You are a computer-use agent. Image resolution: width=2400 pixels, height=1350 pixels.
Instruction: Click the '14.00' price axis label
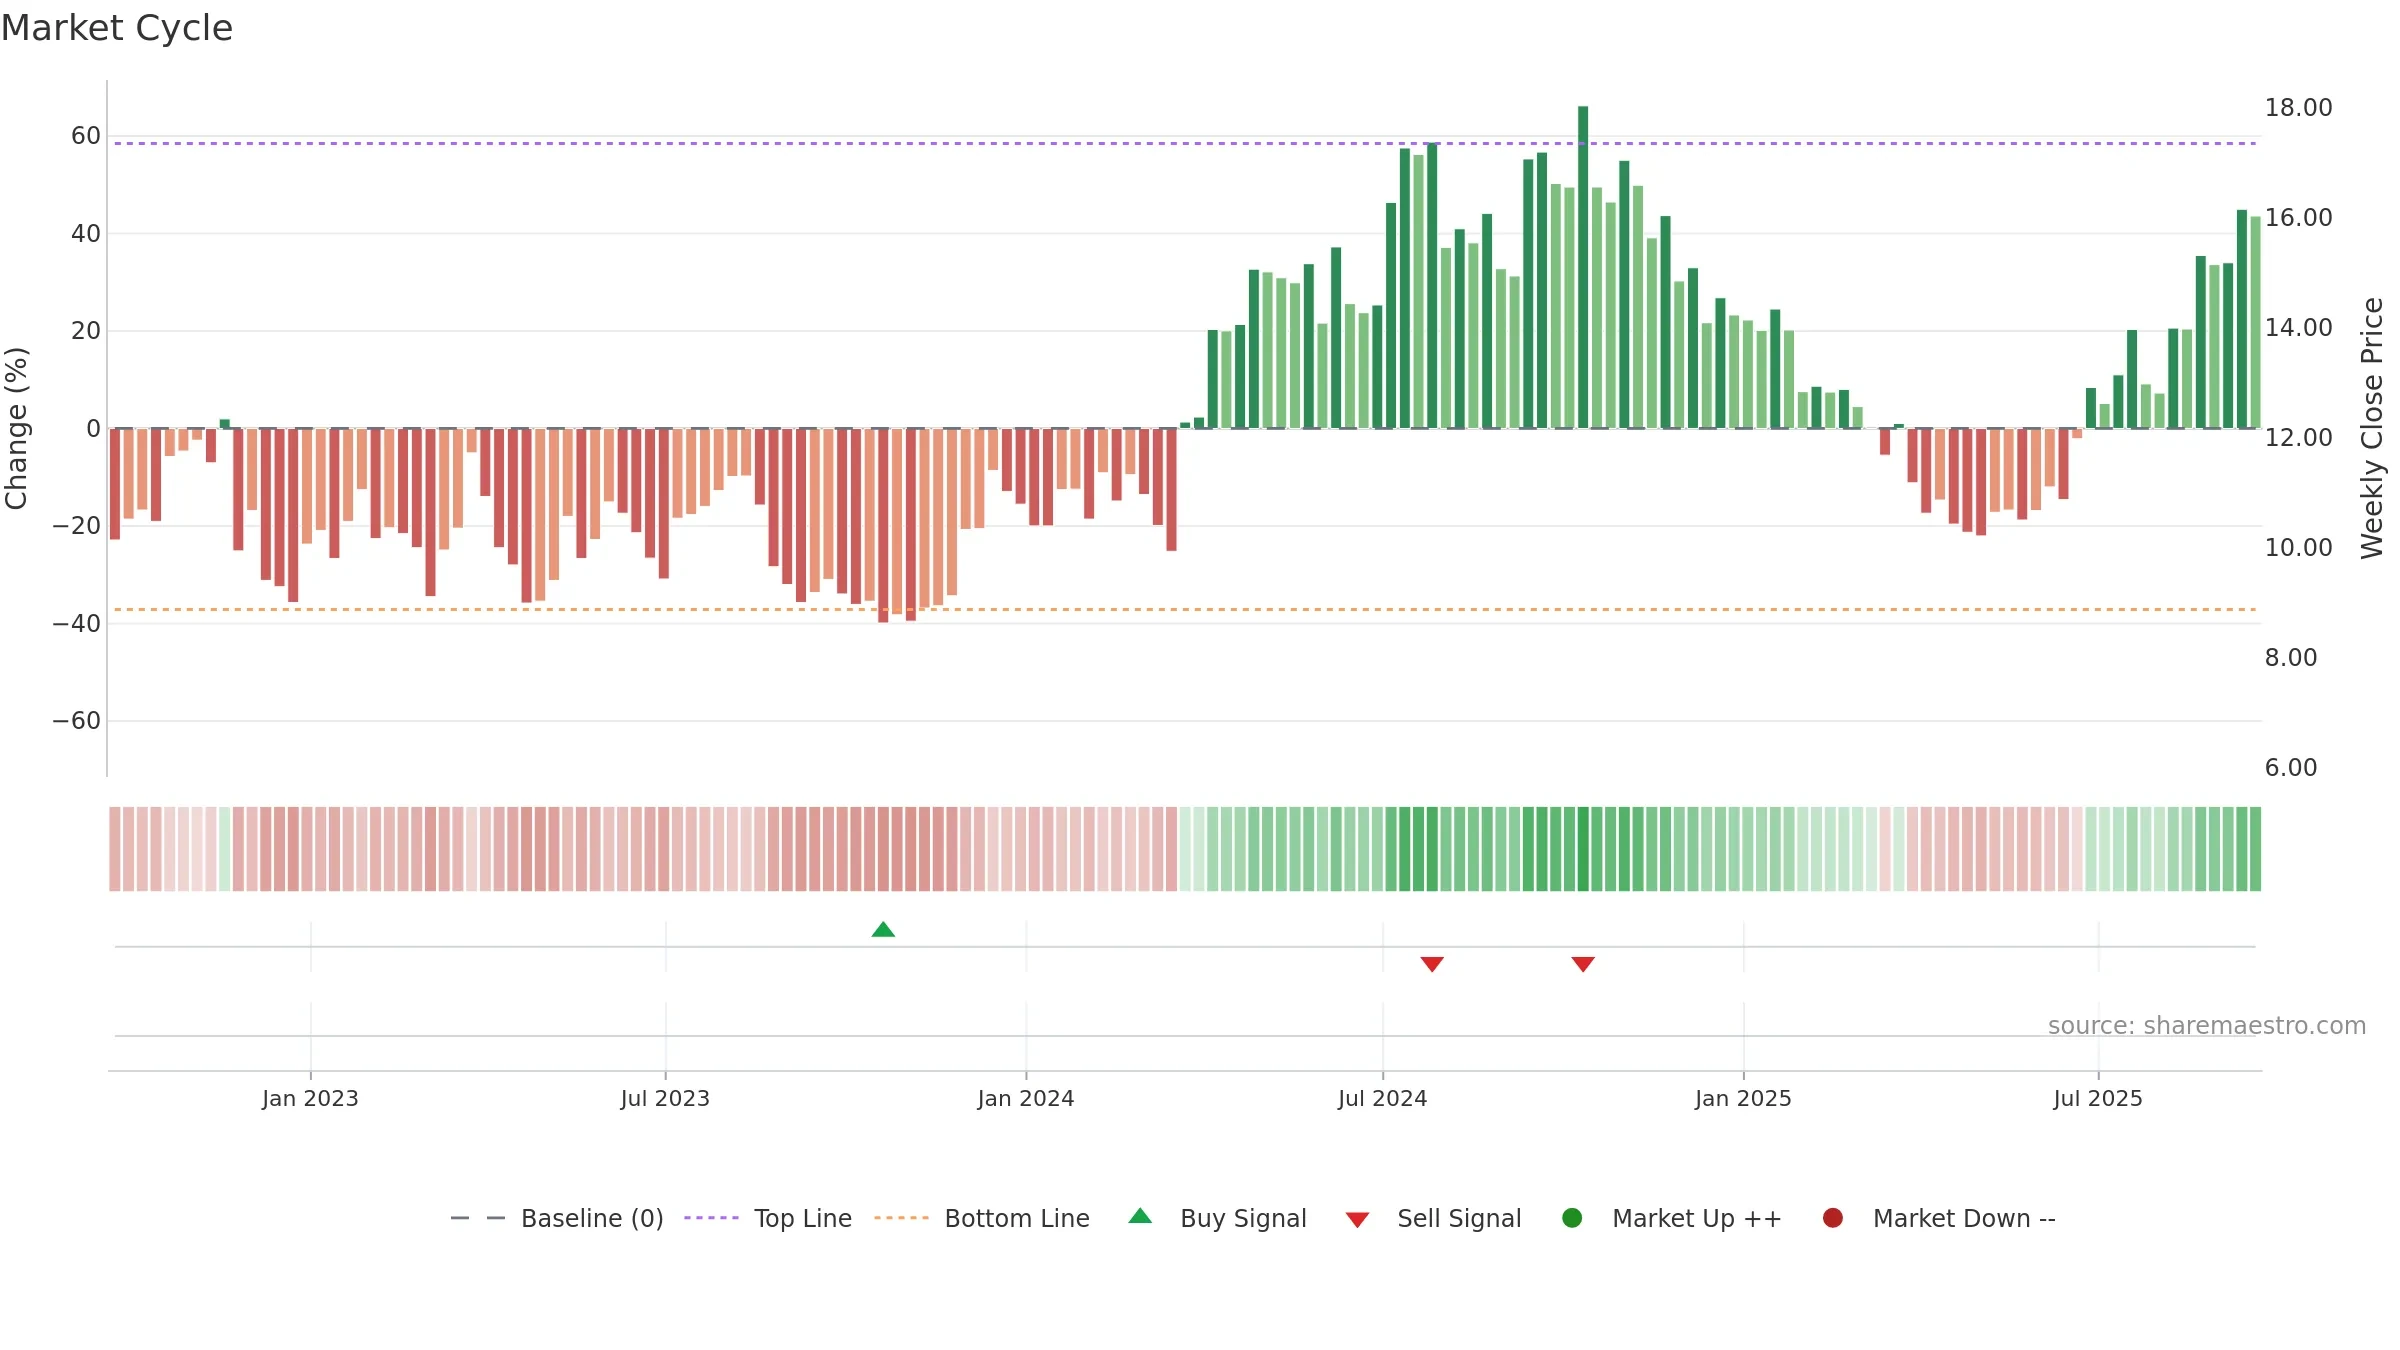point(2298,328)
